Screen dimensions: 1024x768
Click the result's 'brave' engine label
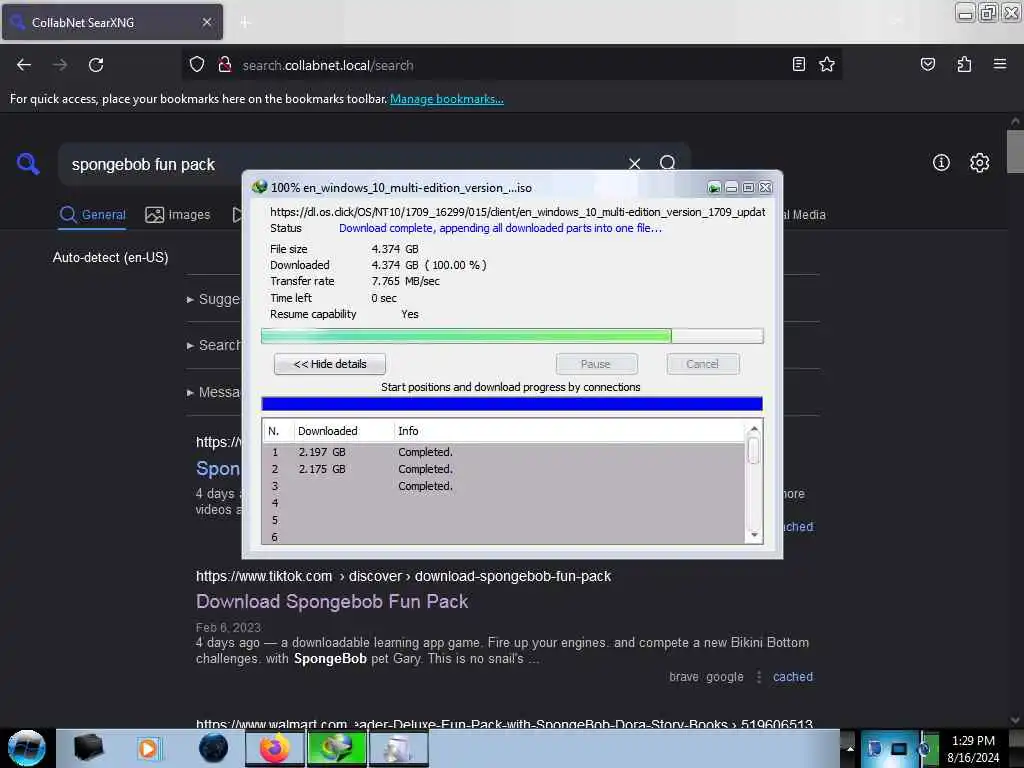click(x=683, y=677)
